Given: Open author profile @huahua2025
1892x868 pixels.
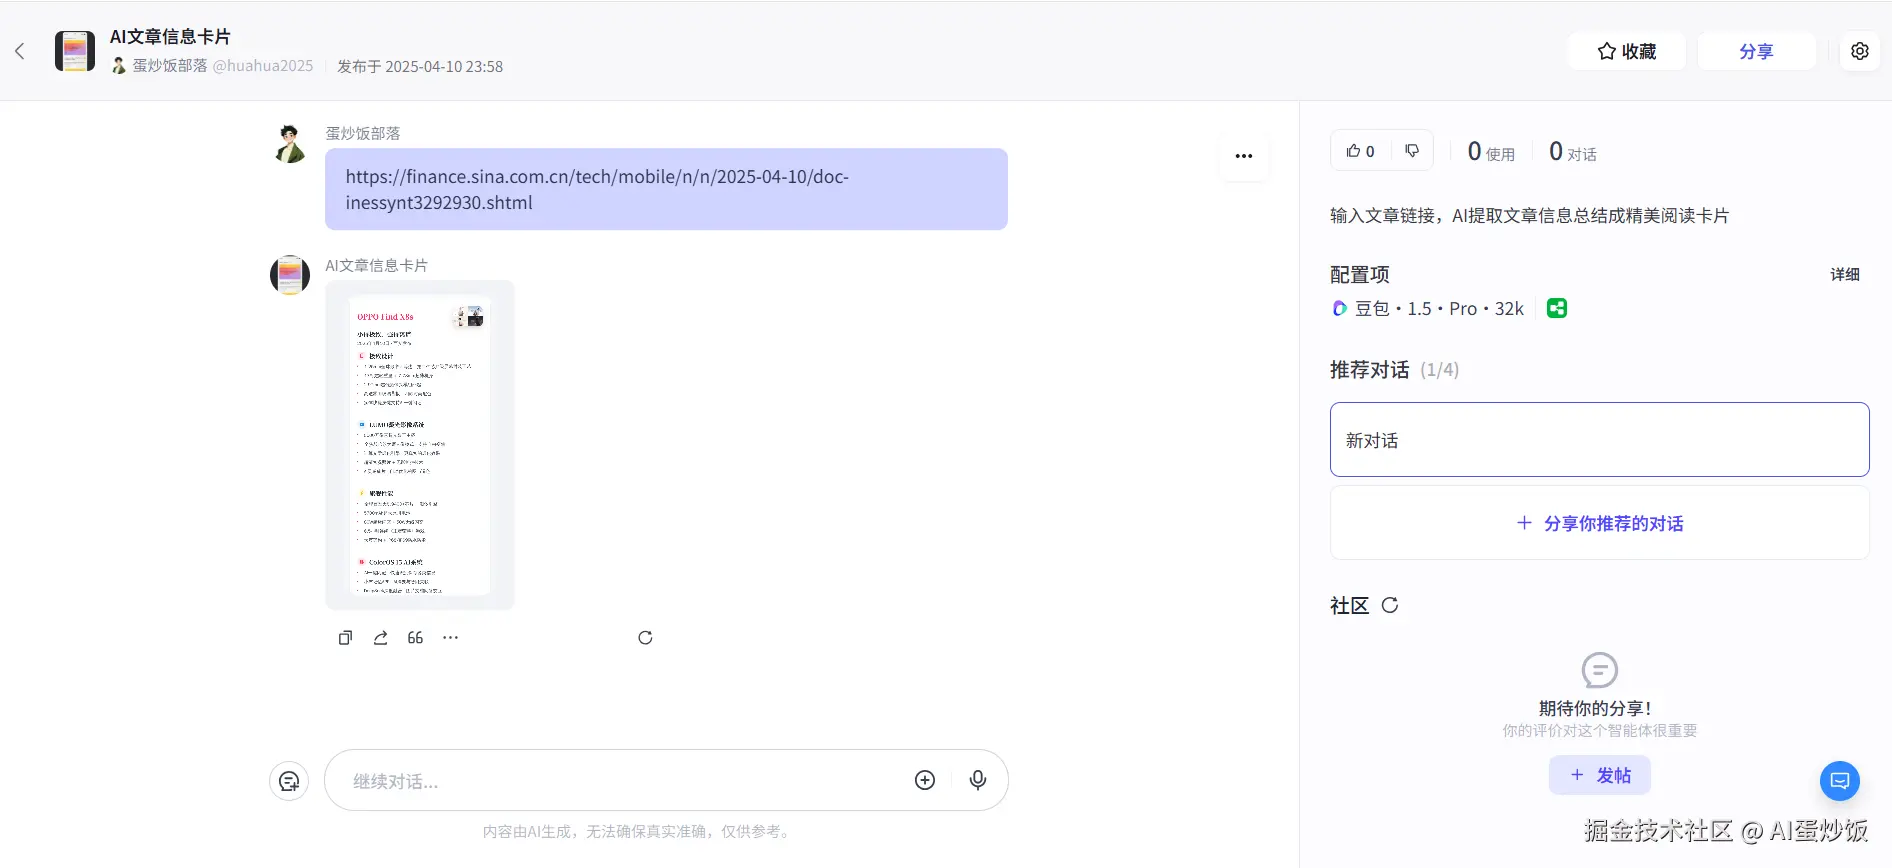Looking at the screenshot, I should (263, 66).
